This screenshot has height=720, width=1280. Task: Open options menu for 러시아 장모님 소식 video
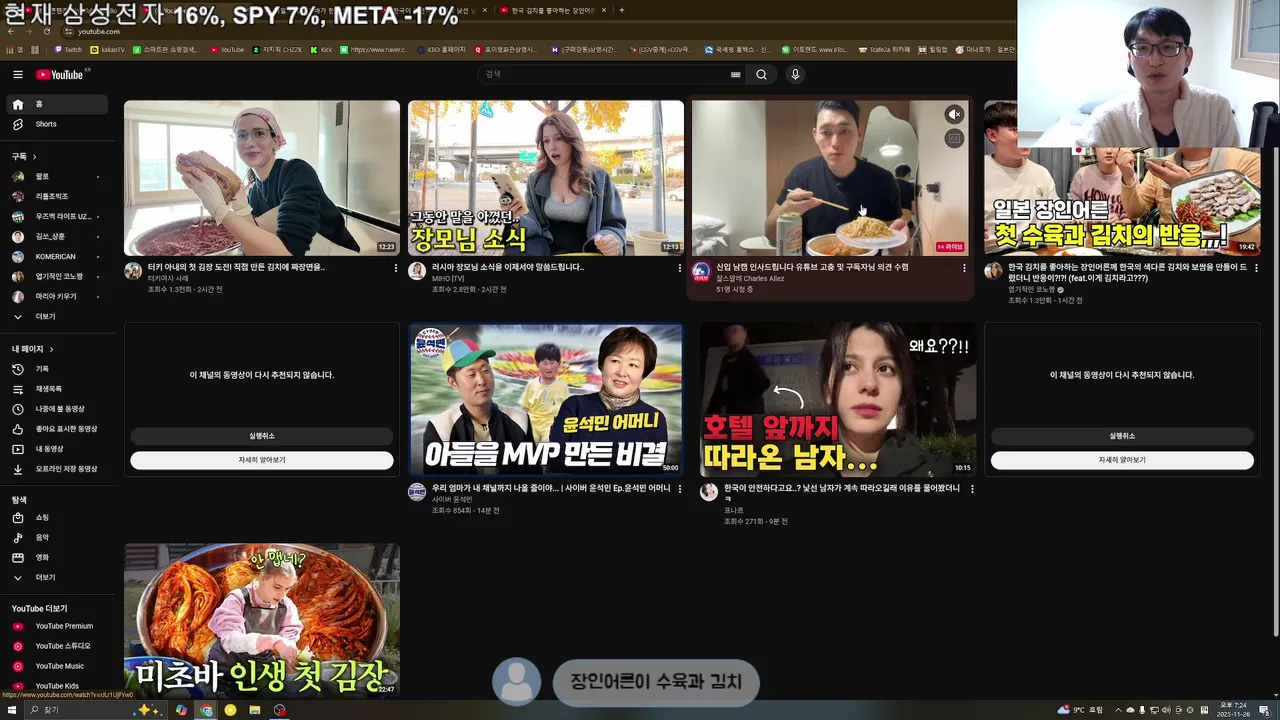[x=680, y=268]
